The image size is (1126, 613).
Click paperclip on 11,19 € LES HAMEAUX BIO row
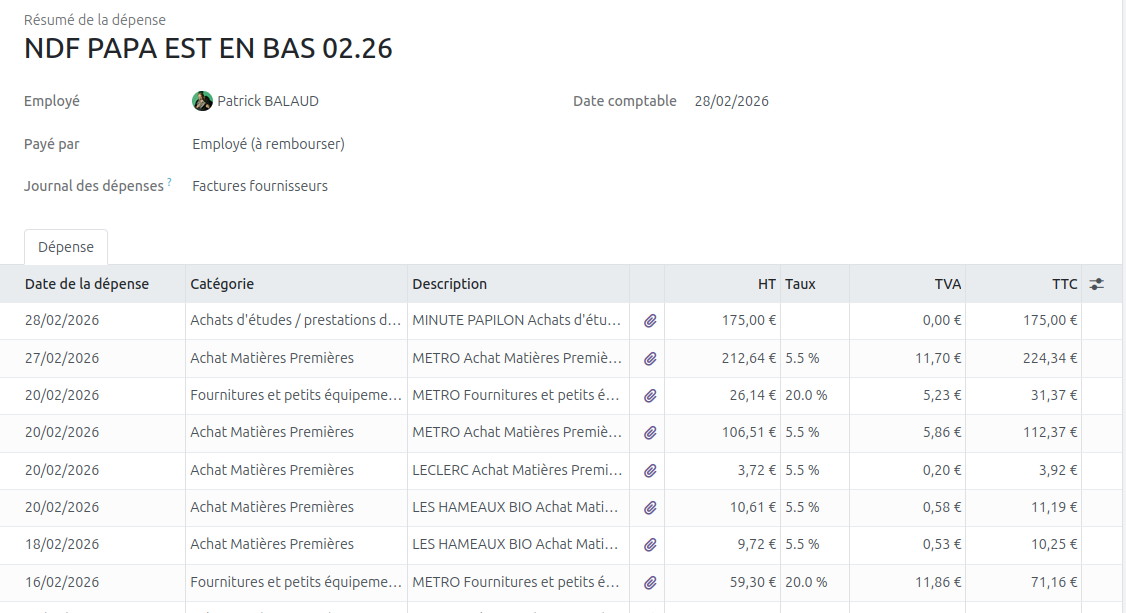click(650, 508)
